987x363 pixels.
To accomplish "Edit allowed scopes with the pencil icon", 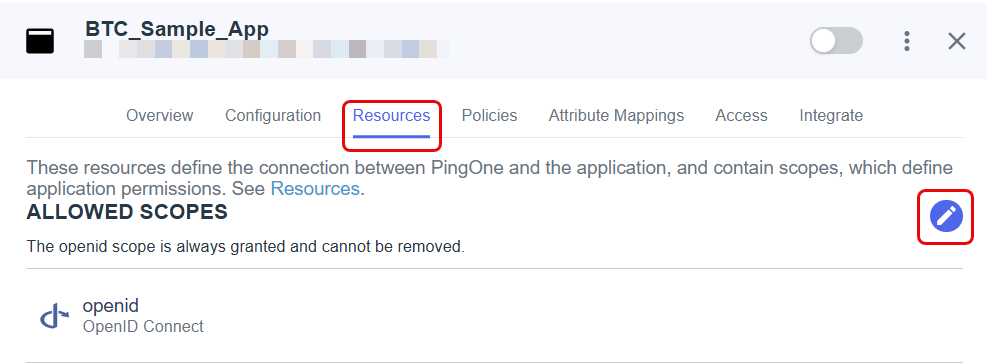I will coord(945,217).
